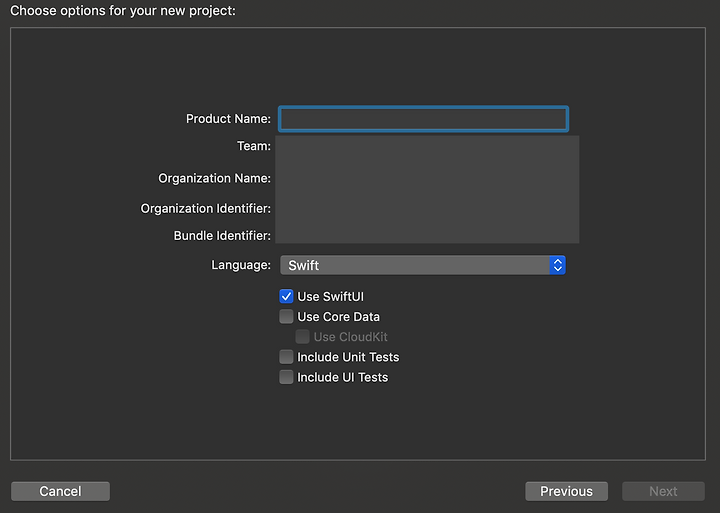Click the blue up-down arrows on Language popup

tap(557, 265)
